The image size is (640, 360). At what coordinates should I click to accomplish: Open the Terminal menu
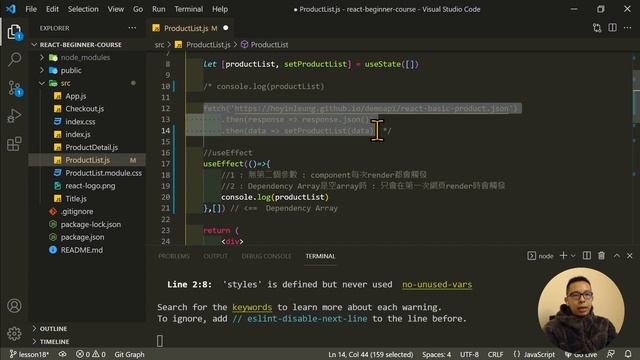[x=189, y=9]
